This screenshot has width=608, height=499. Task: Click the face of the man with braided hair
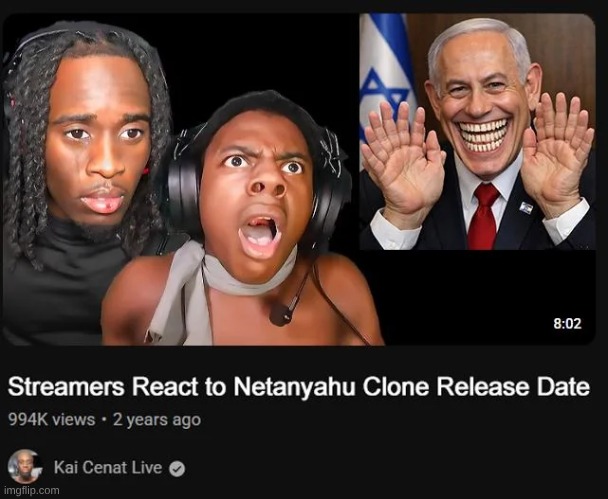pyautogui.click(x=99, y=140)
